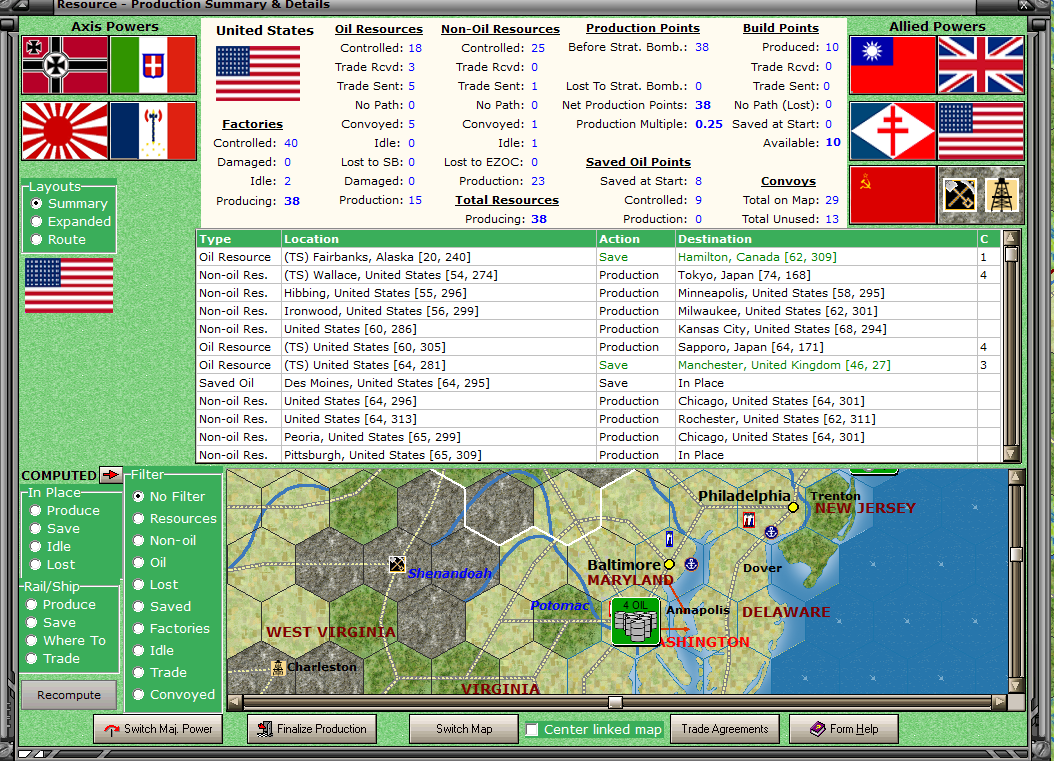
Task: Click scroll-down arrow of the resource table
Action: coord(1010,454)
